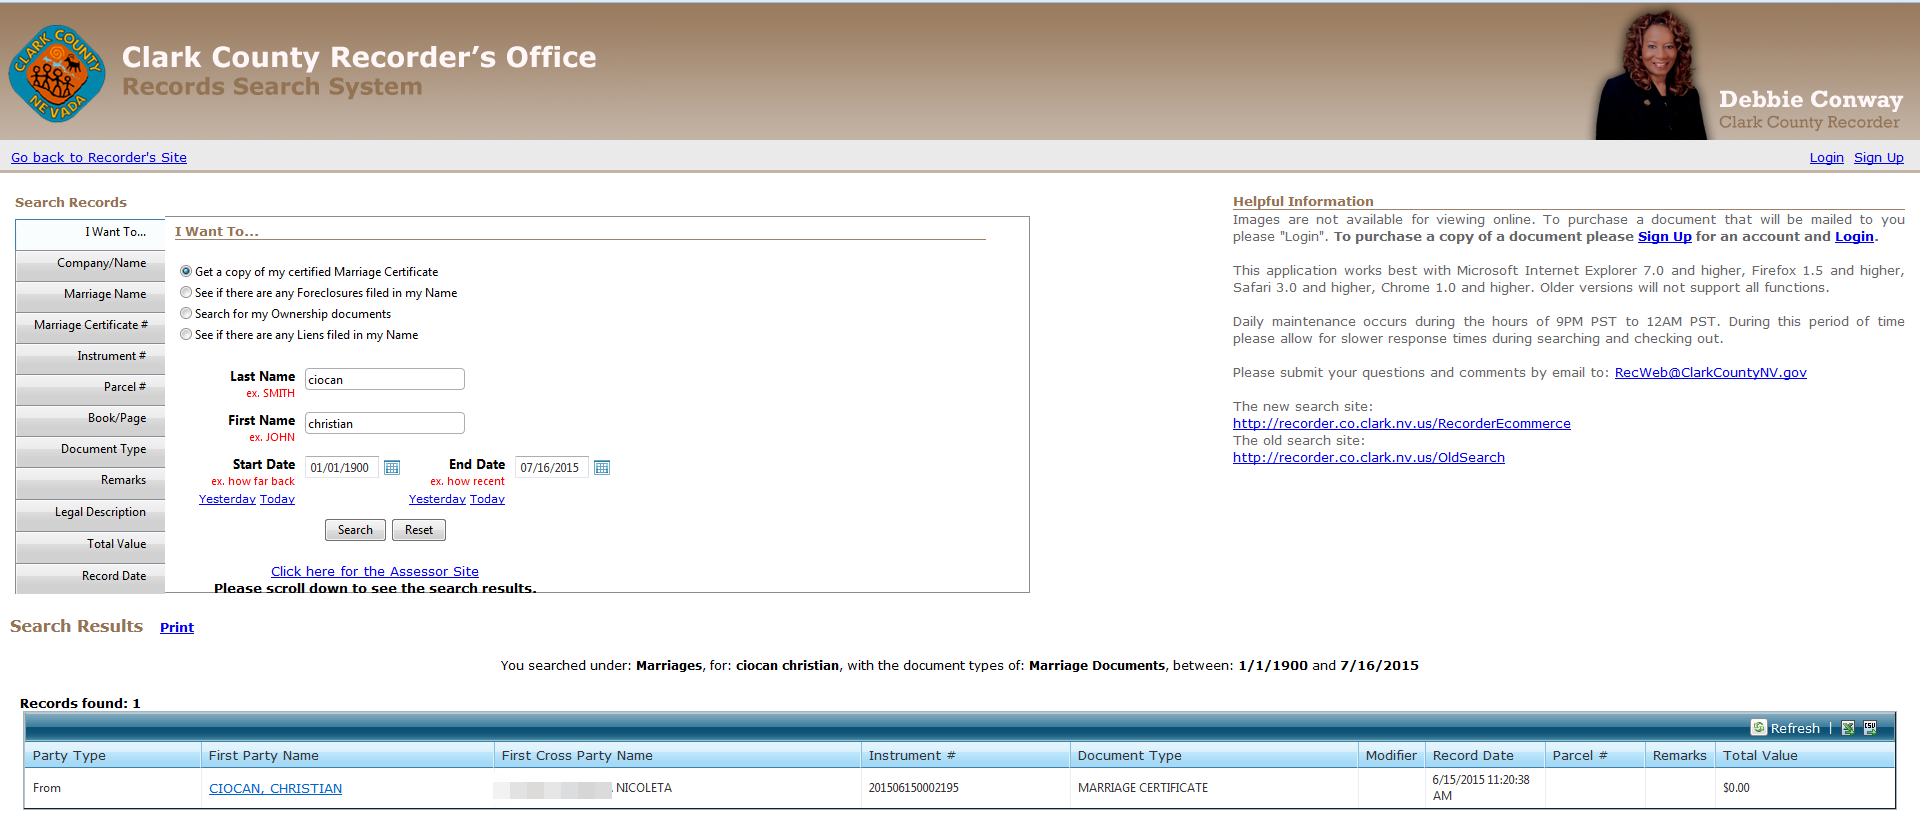Sort results by Record Date column header
Screen dimensions: 1920x825
coord(1473,756)
